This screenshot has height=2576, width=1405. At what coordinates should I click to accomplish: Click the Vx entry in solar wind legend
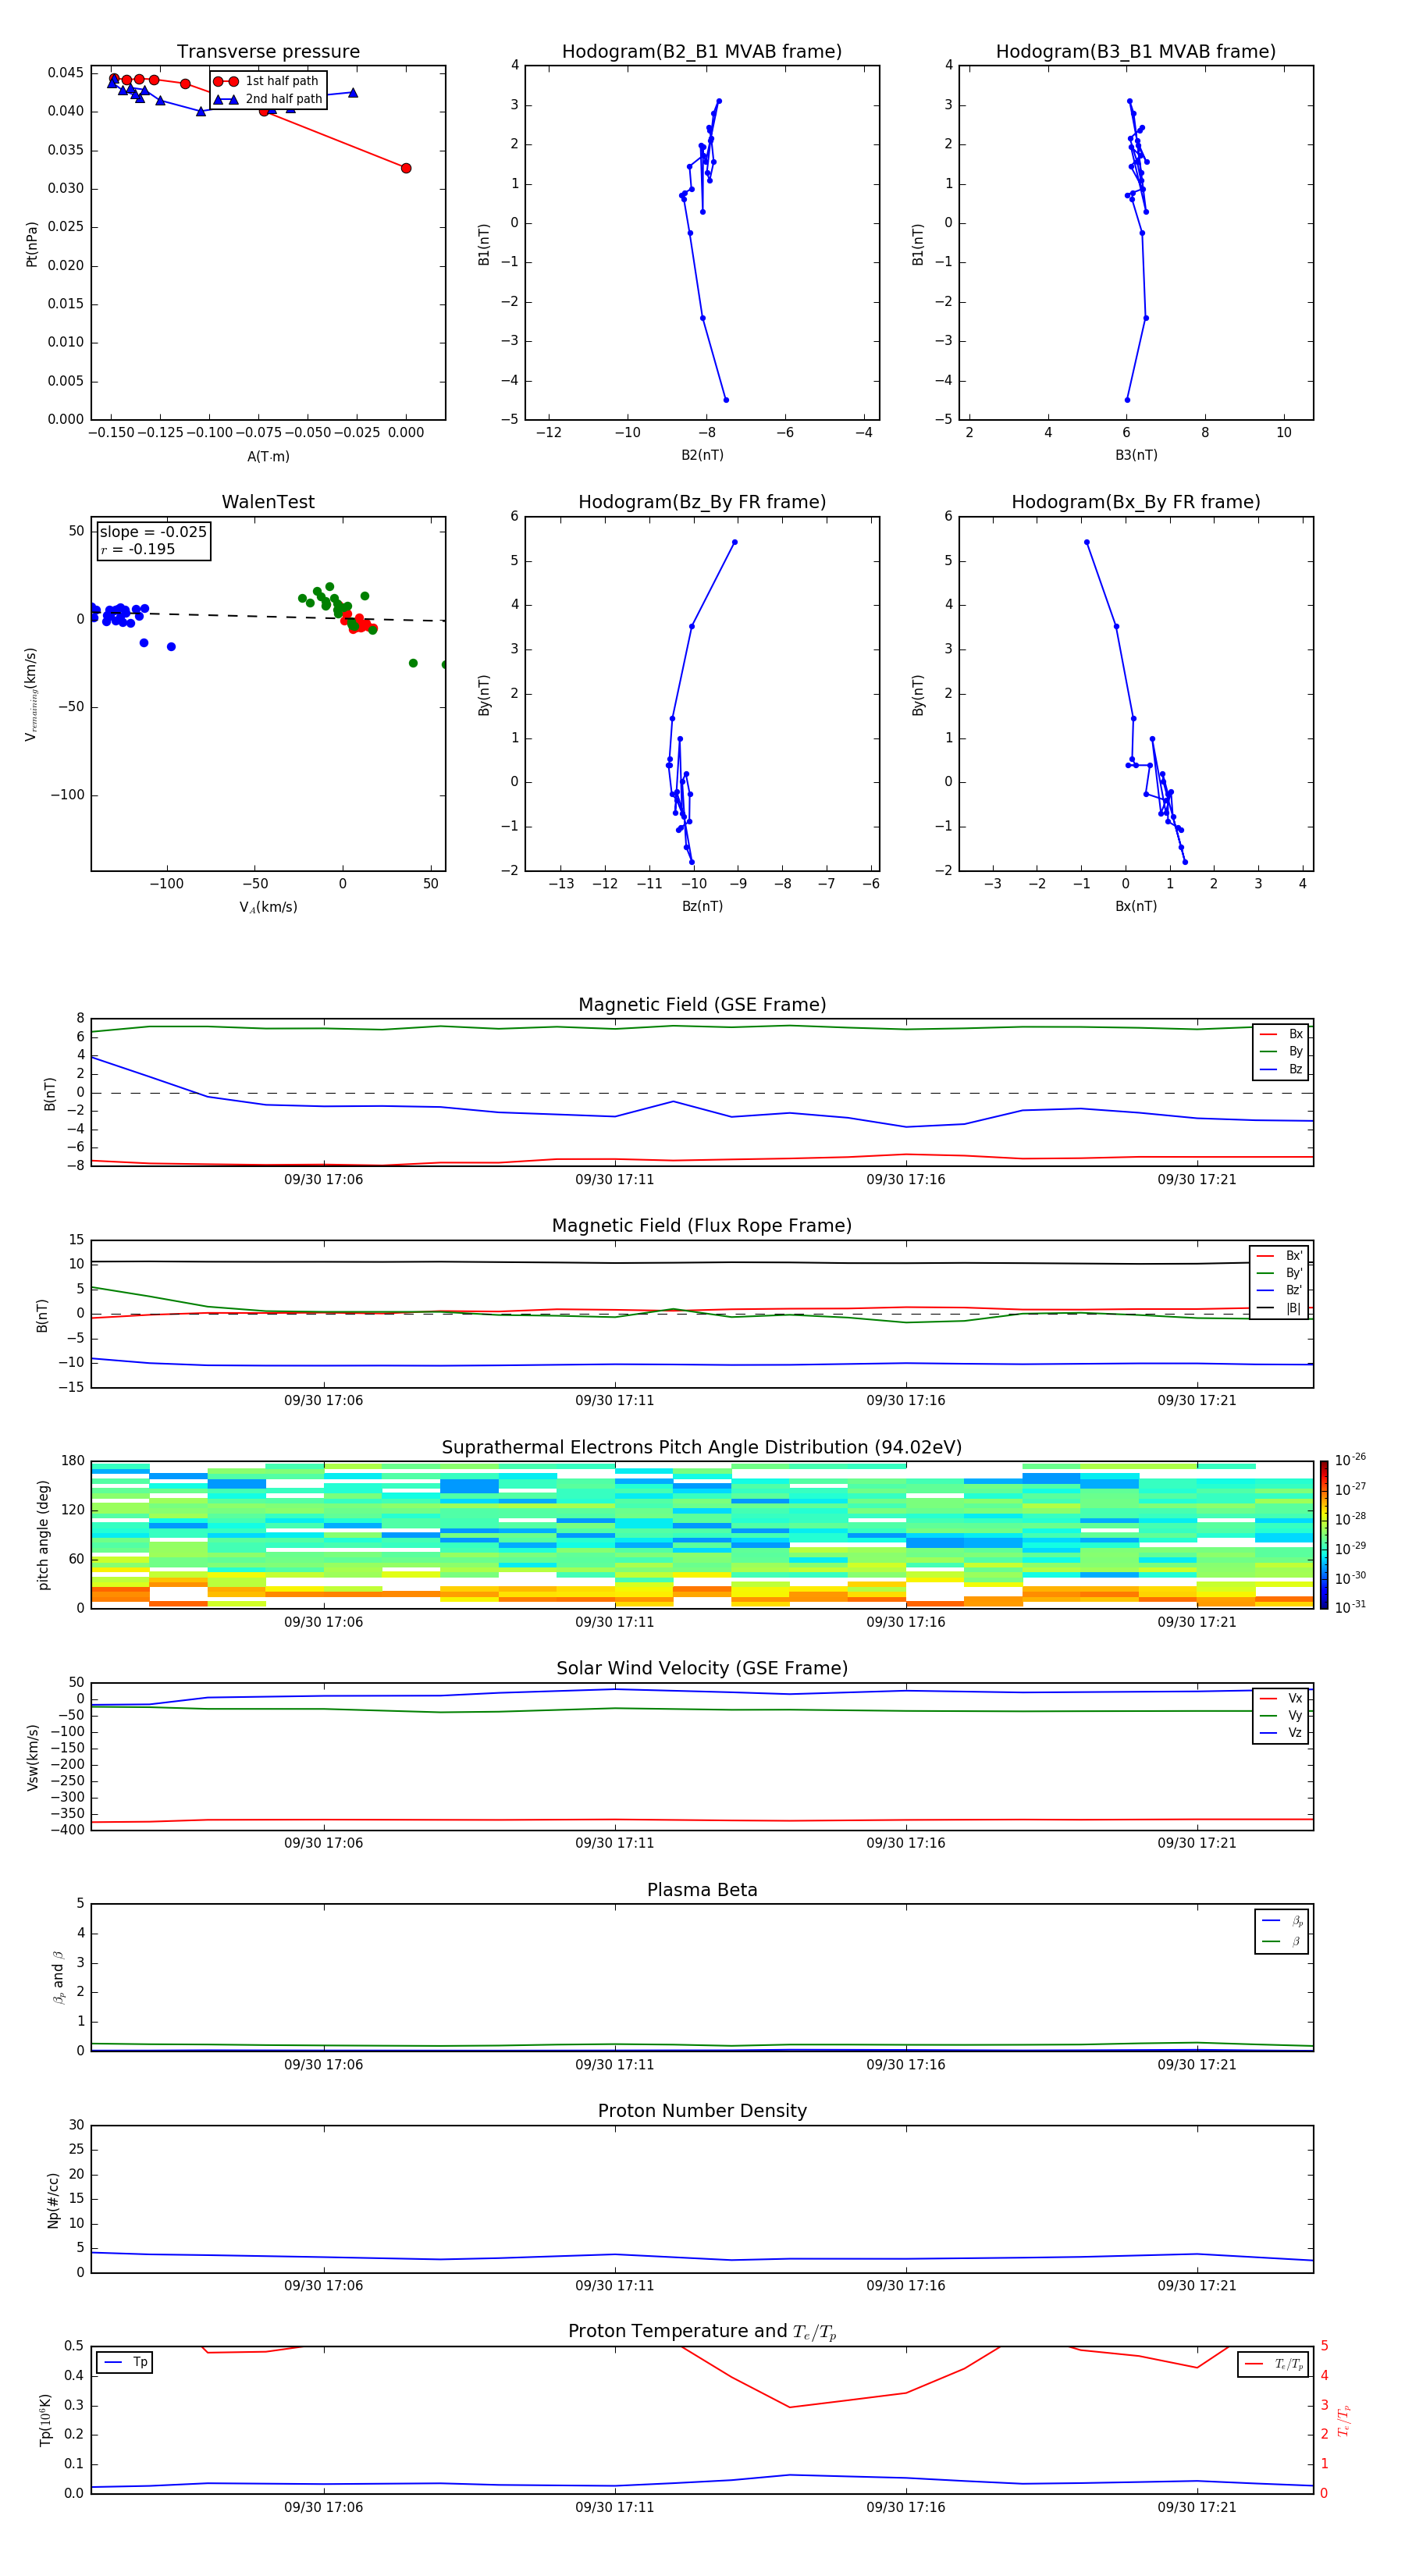click(1281, 1698)
